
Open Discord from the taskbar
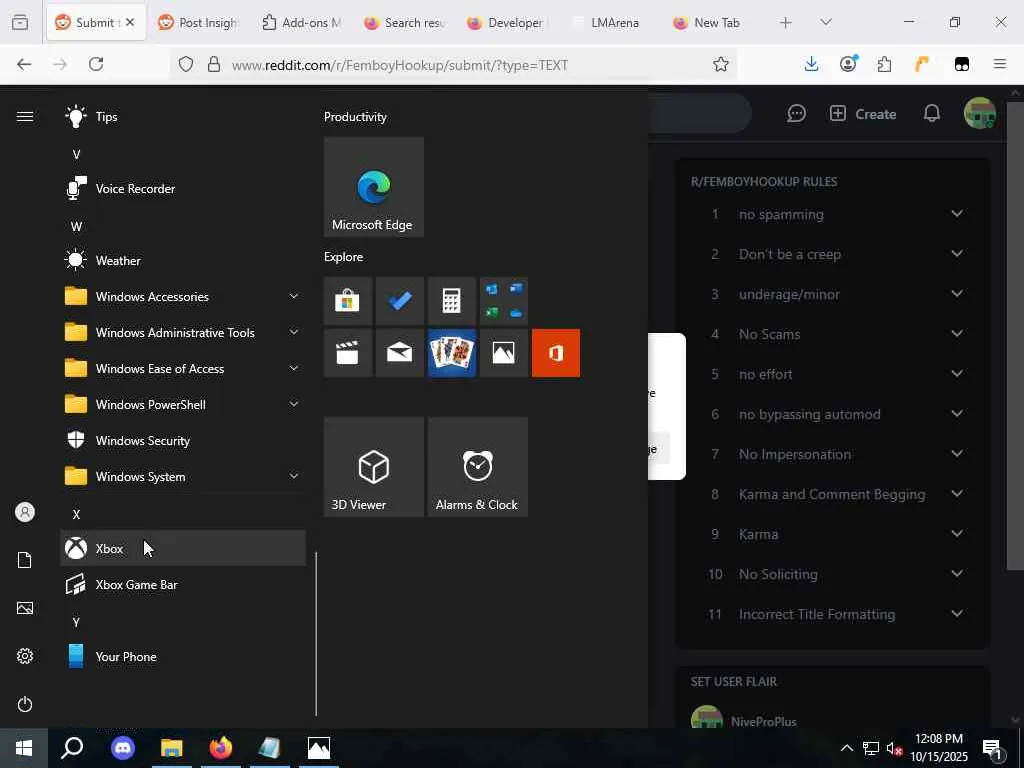[123, 748]
